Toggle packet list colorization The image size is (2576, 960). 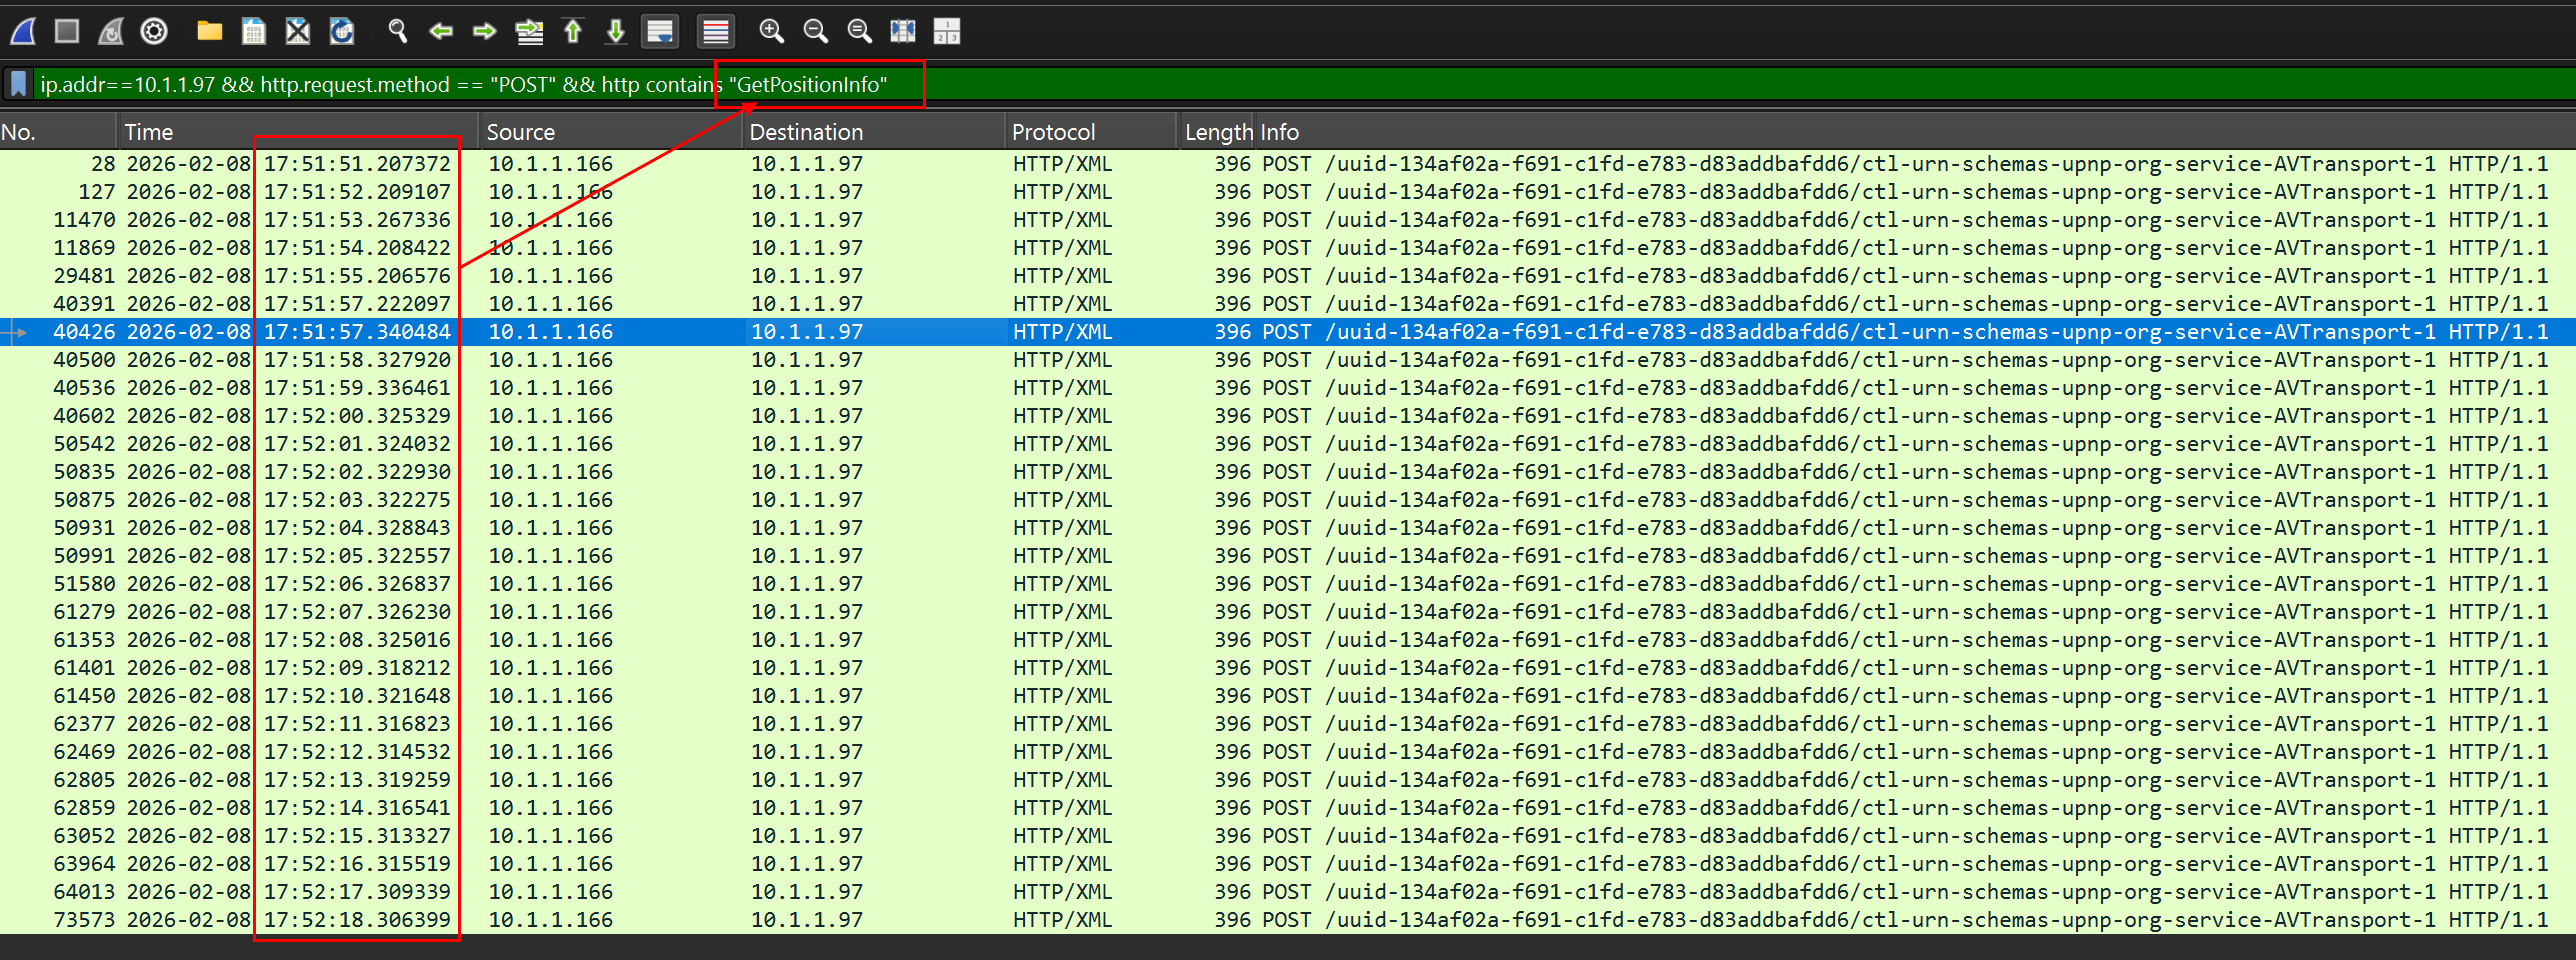coord(716,32)
